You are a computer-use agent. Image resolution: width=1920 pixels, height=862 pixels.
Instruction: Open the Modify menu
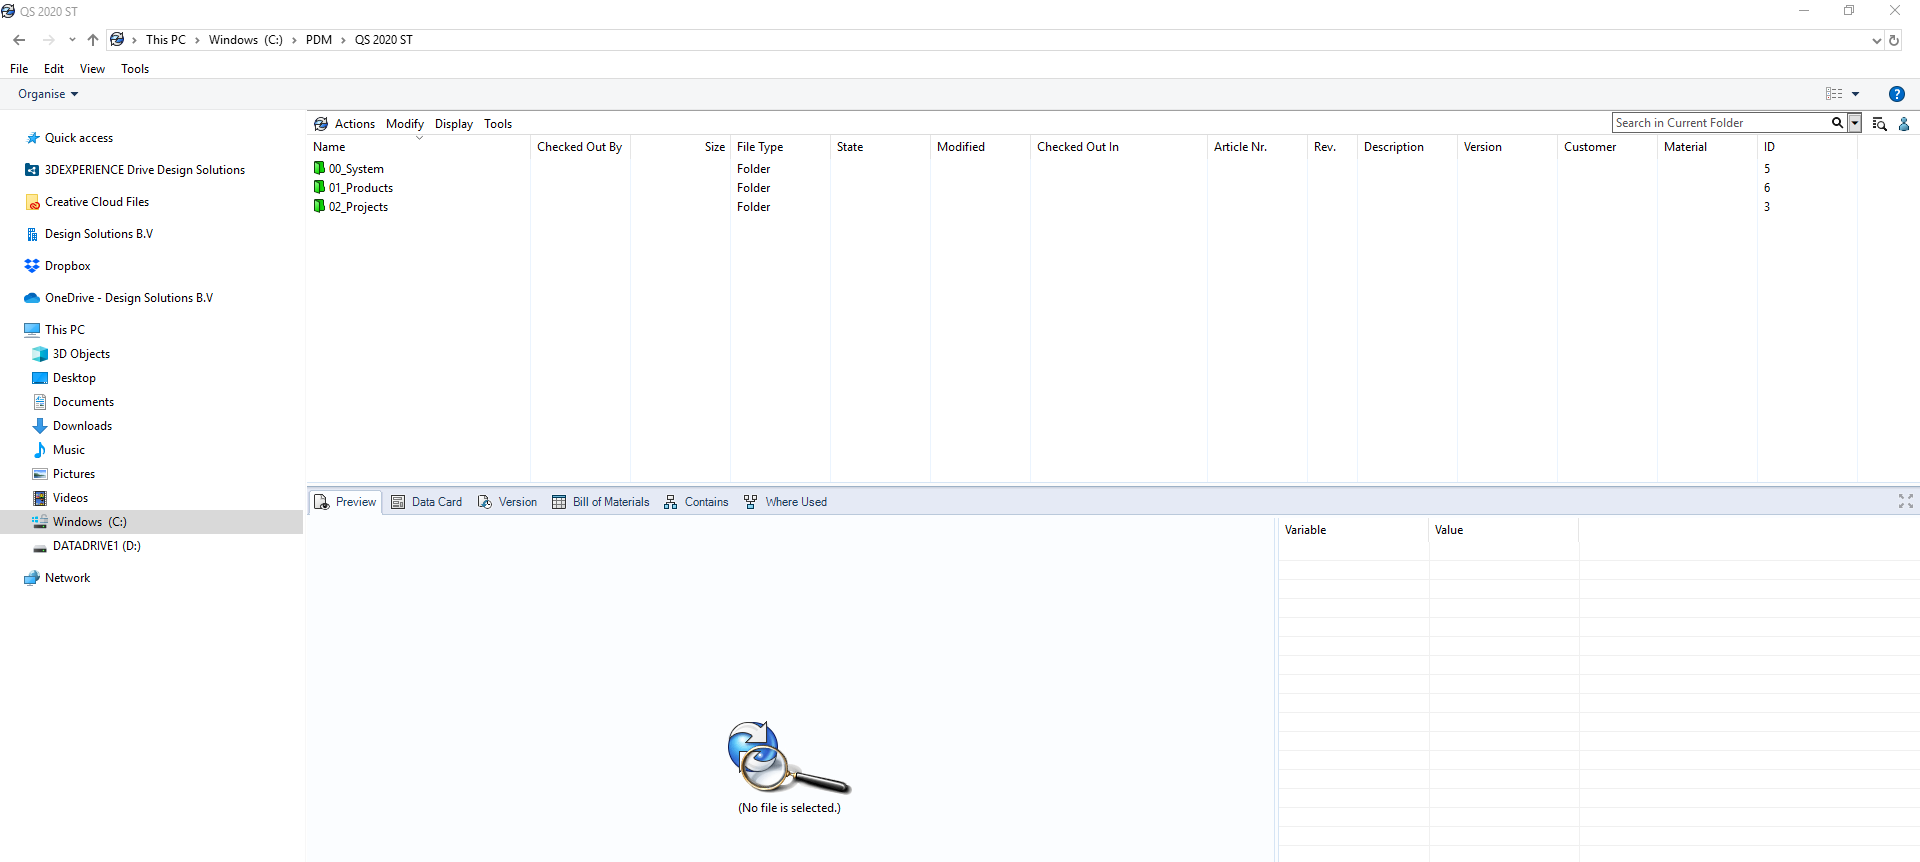(x=405, y=124)
